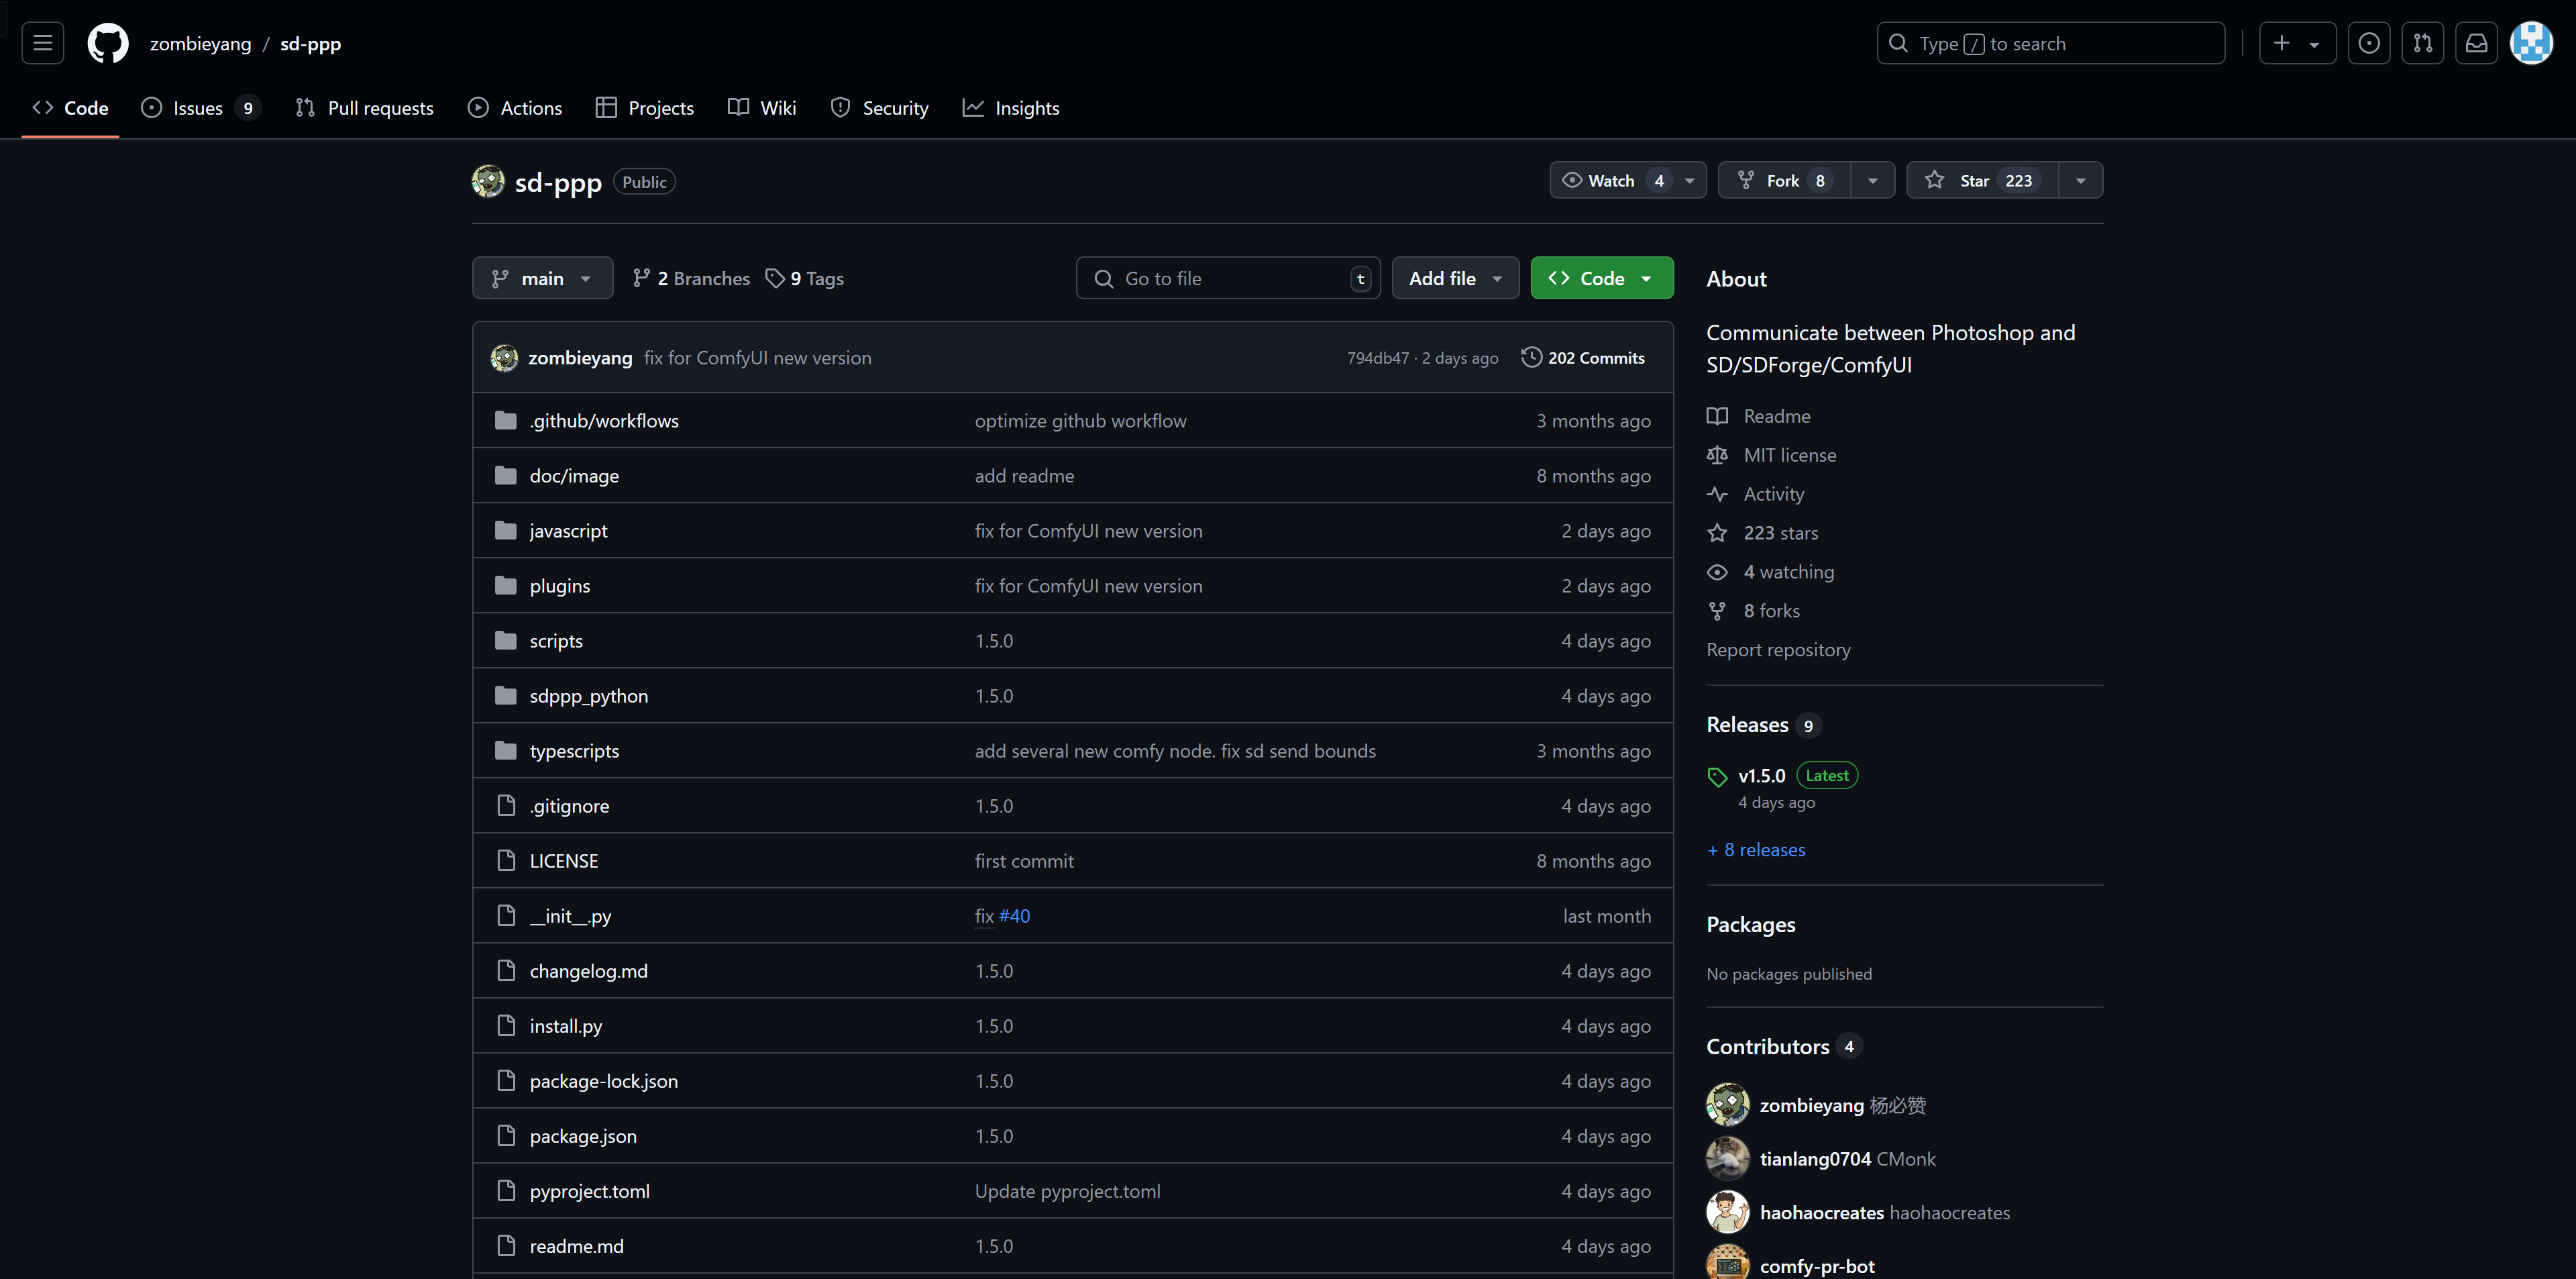This screenshot has width=2576, height=1279.
Task: Open readme.md file
Action: (x=577, y=1245)
